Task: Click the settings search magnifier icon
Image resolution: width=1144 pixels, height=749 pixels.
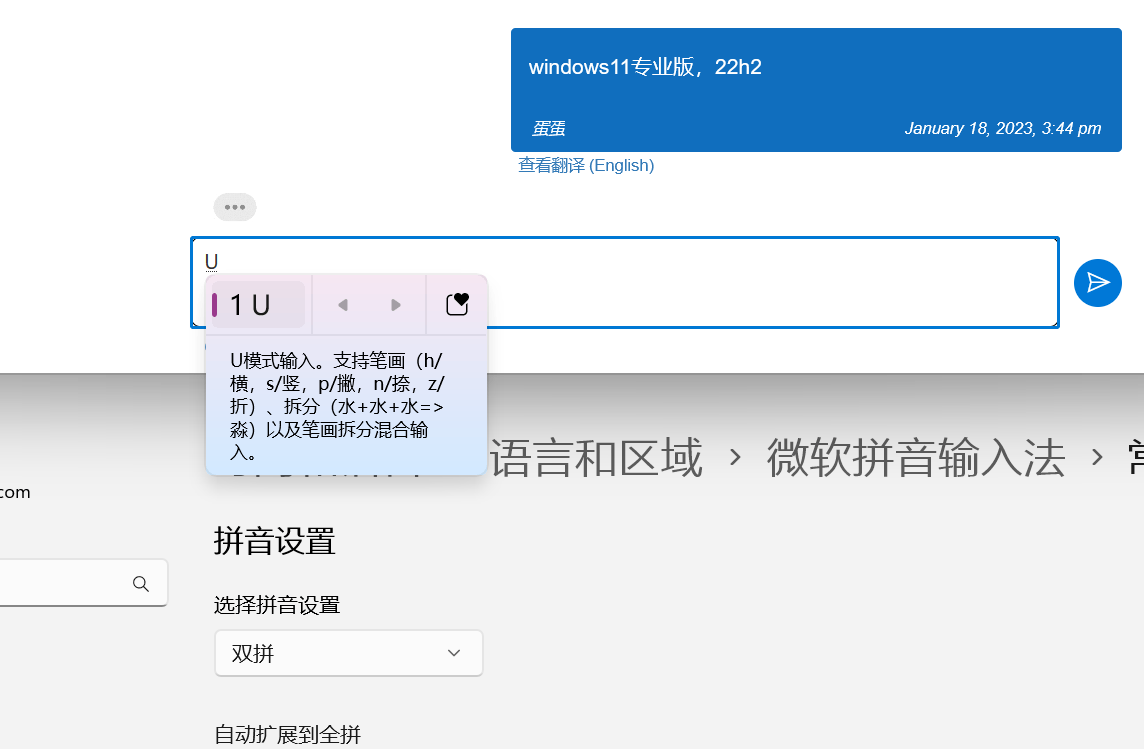Action: tap(141, 583)
